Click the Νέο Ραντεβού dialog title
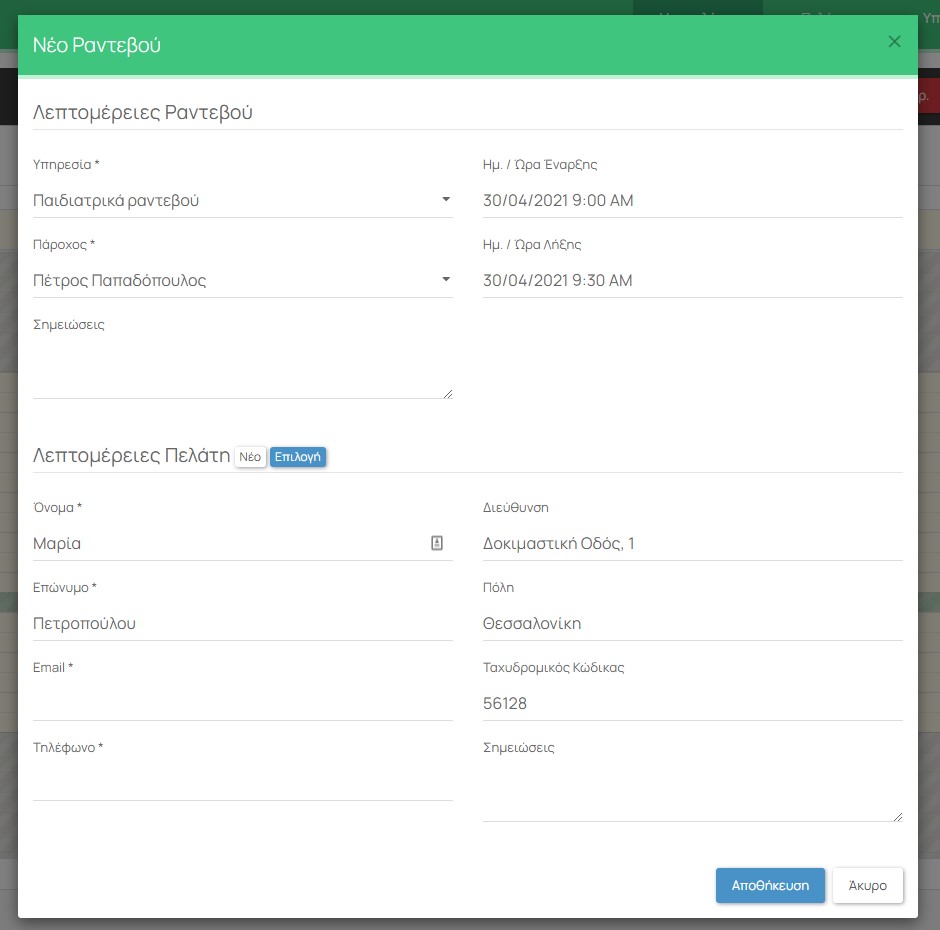The image size is (940, 930). (97, 45)
